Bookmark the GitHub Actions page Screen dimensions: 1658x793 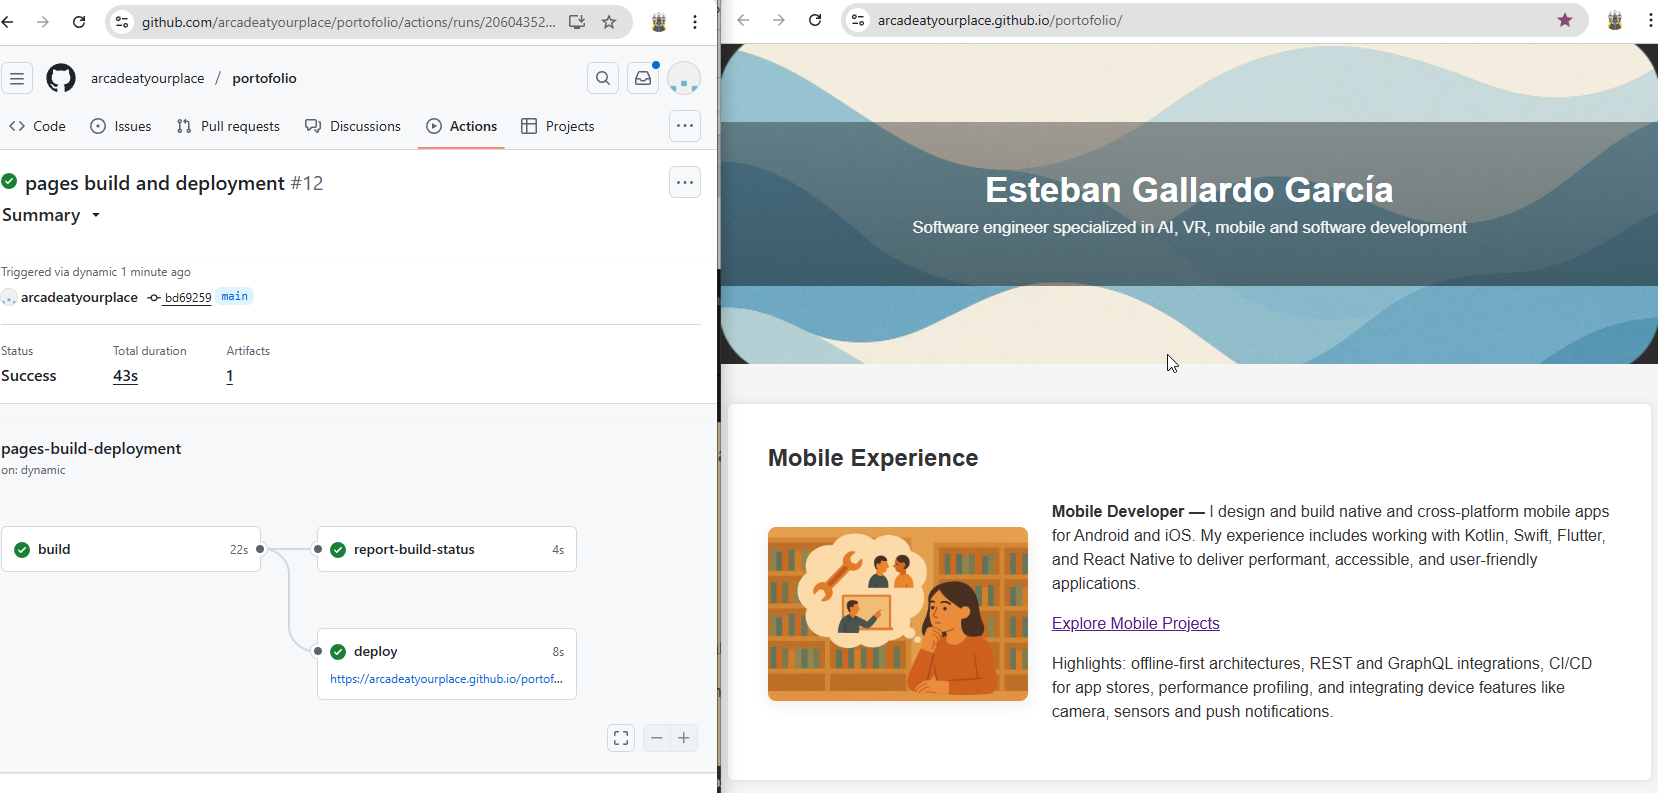(x=609, y=22)
